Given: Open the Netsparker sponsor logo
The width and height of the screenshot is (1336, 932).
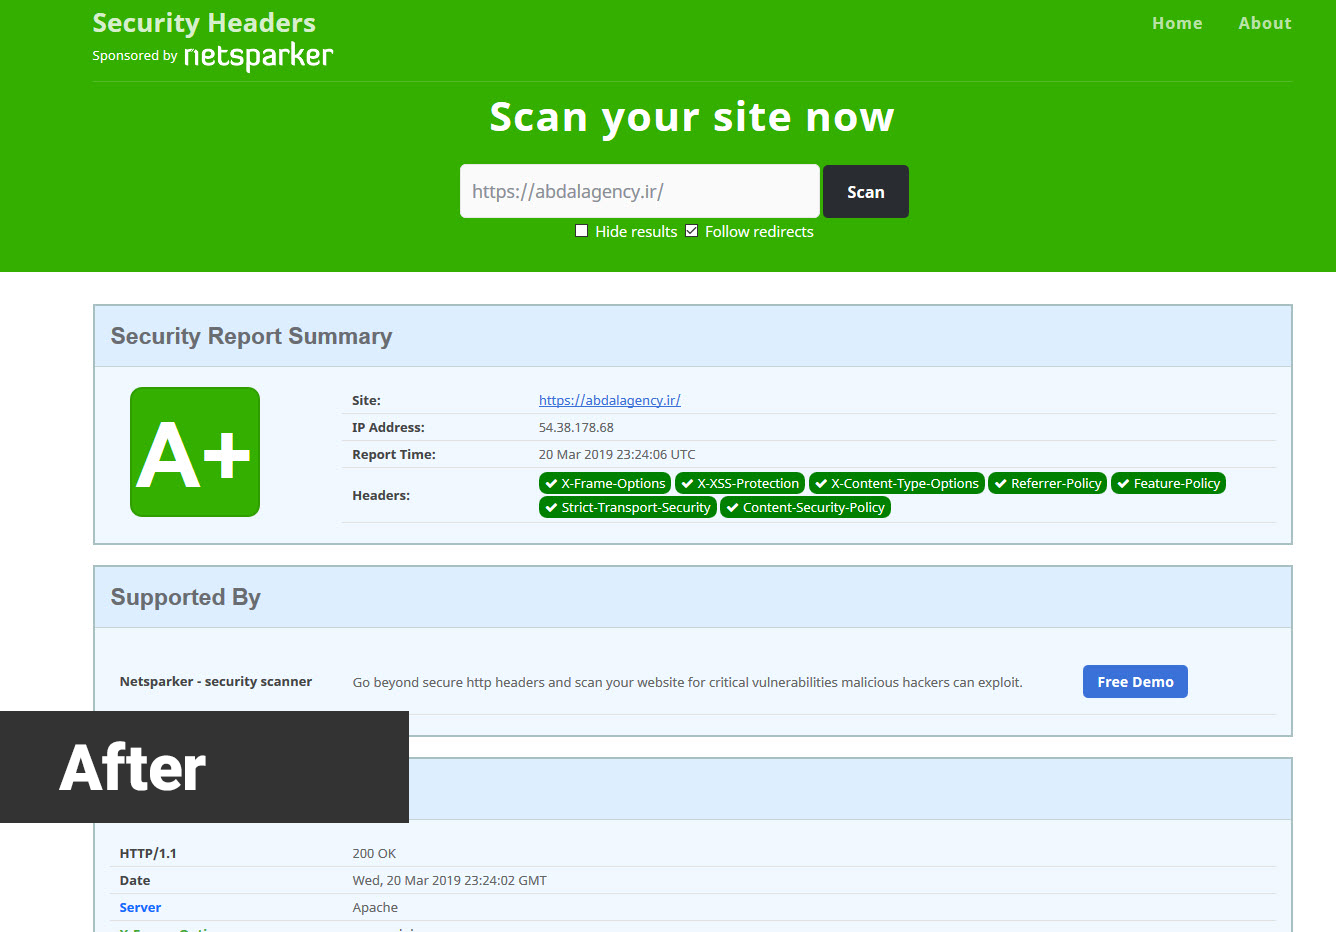Looking at the screenshot, I should (x=258, y=56).
